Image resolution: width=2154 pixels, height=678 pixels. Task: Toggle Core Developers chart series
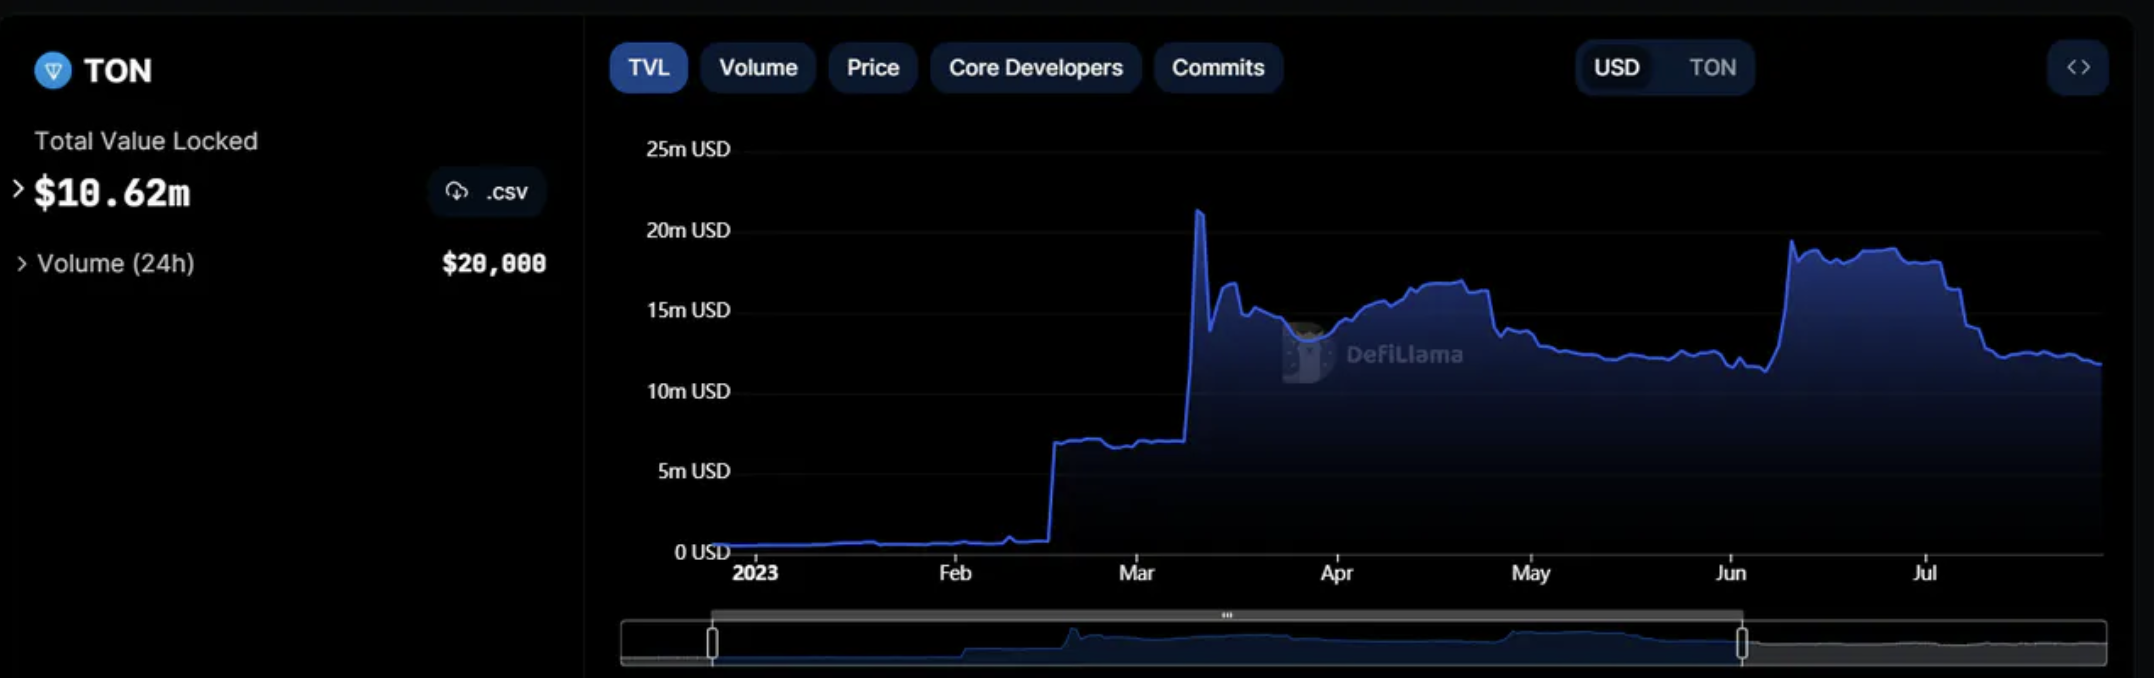1035,68
